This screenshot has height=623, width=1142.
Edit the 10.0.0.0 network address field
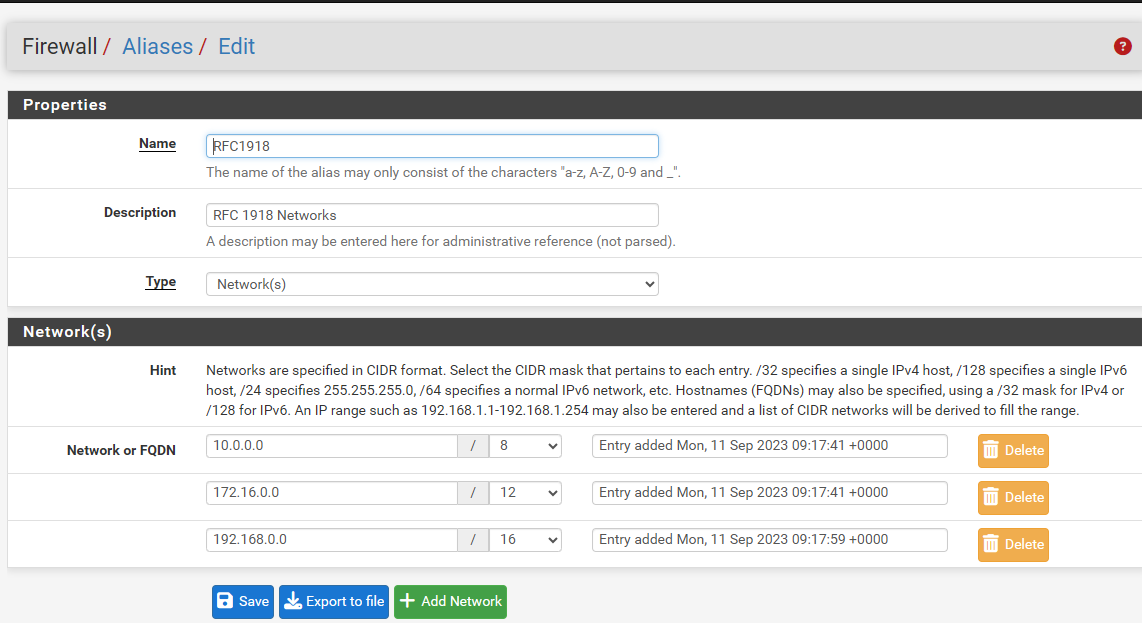tap(331, 446)
